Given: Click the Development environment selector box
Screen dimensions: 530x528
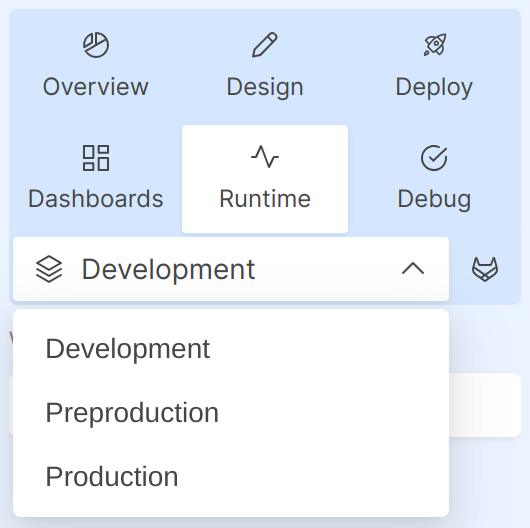Looking at the screenshot, I should tap(231, 269).
